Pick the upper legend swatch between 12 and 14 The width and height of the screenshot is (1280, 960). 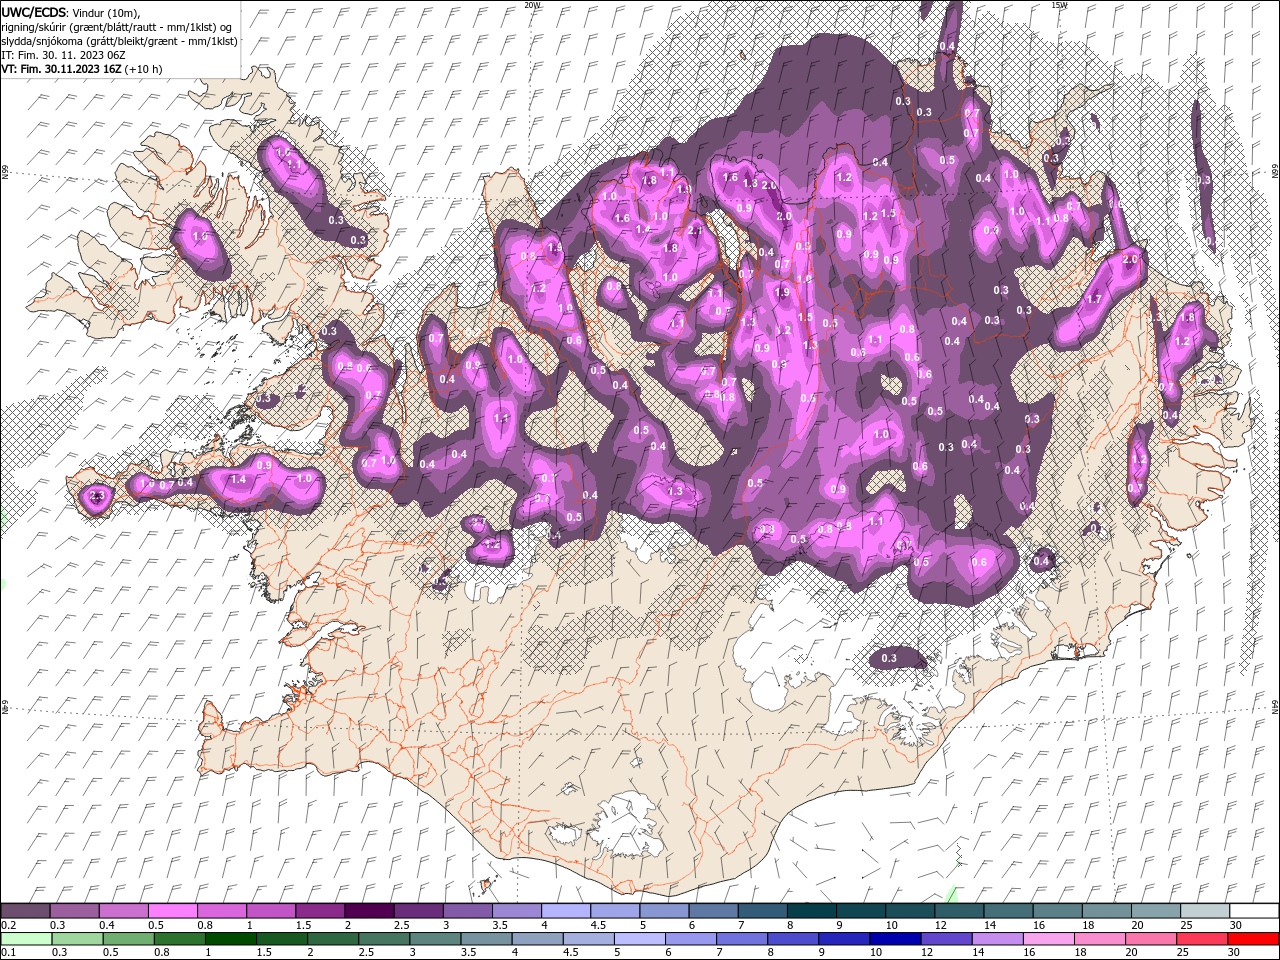click(958, 911)
